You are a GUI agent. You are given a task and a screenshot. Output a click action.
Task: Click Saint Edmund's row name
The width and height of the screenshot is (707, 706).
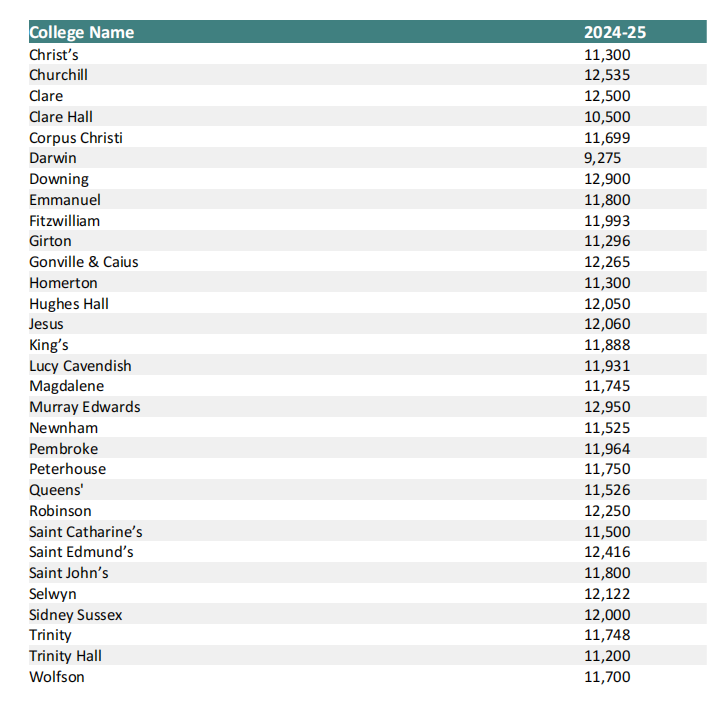[81, 552]
